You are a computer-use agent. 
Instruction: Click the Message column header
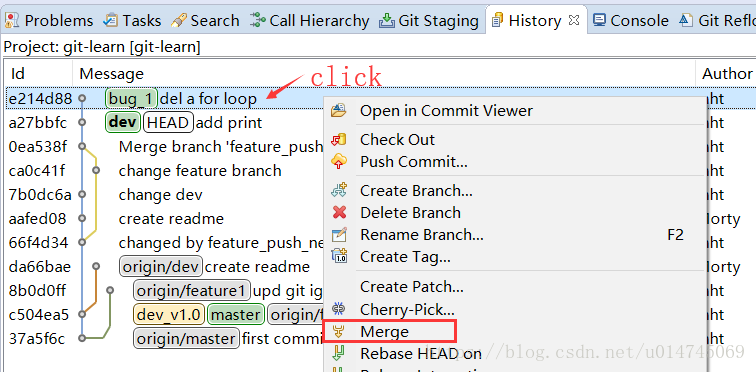coord(111,74)
